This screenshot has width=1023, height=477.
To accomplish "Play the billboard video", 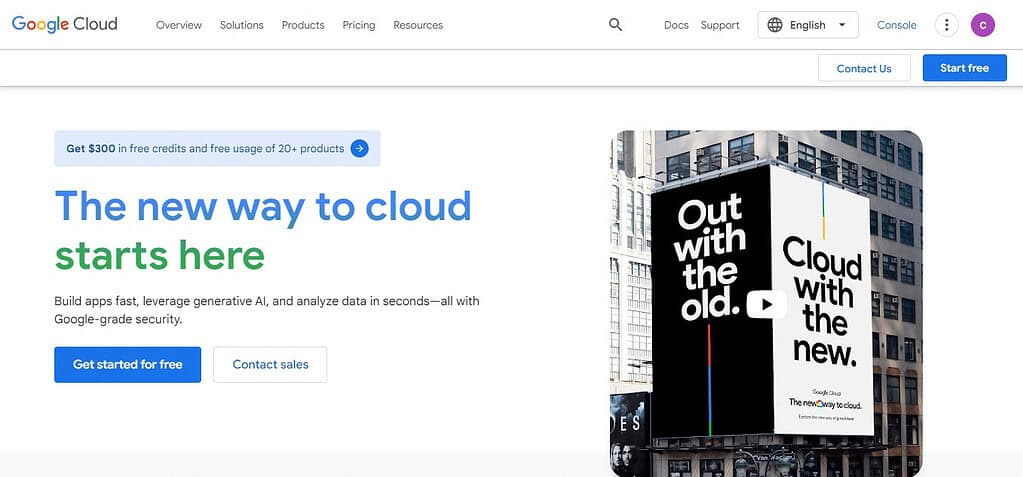I will click(x=766, y=304).
